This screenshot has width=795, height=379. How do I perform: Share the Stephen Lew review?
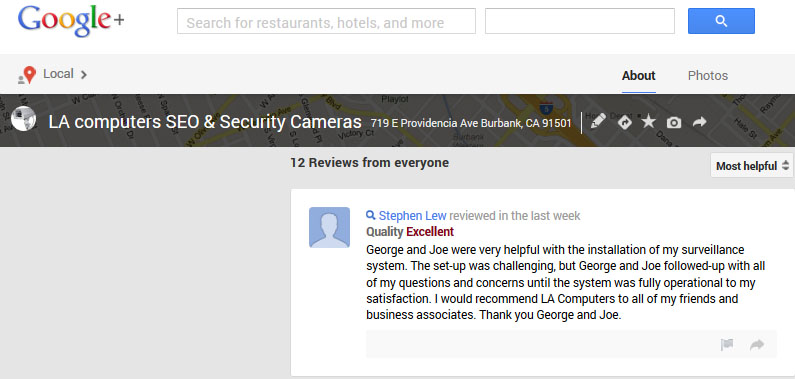click(x=757, y=345)
